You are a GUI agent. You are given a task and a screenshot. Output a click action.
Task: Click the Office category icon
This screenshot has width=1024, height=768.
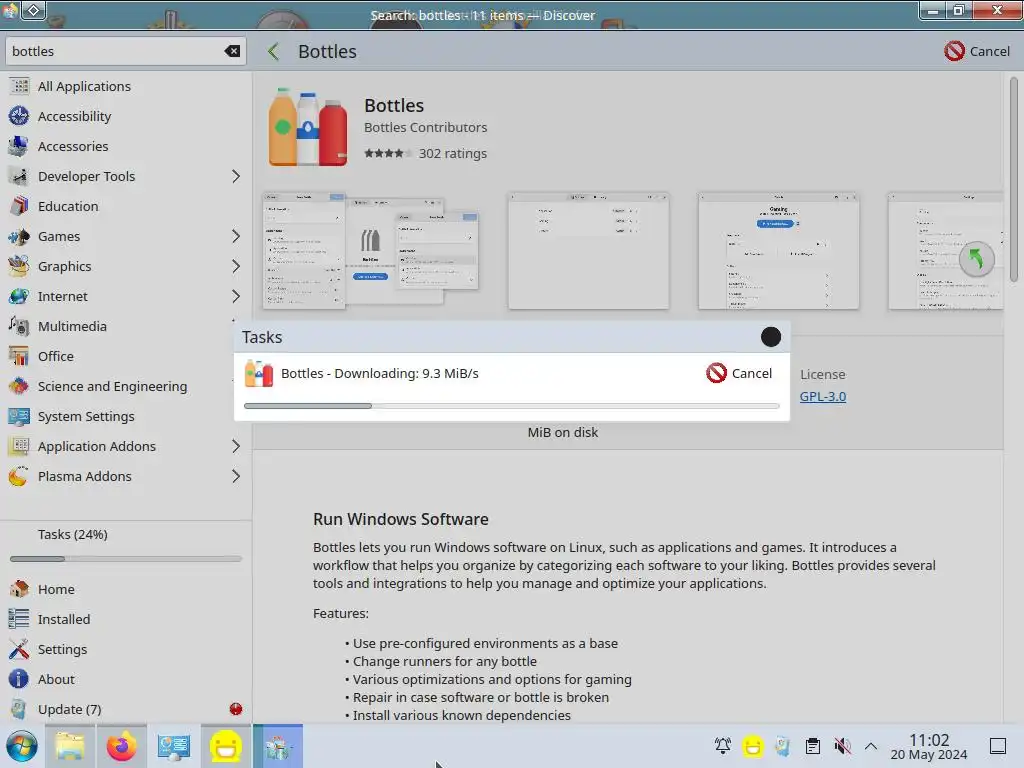(19, 357)
